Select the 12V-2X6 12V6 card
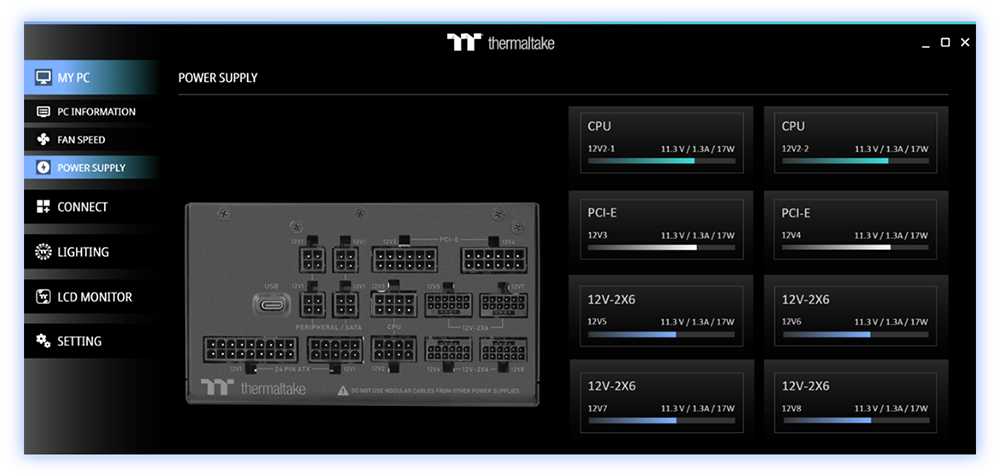The height and width of the screenshot is (476, 1000). coord(855,316)
